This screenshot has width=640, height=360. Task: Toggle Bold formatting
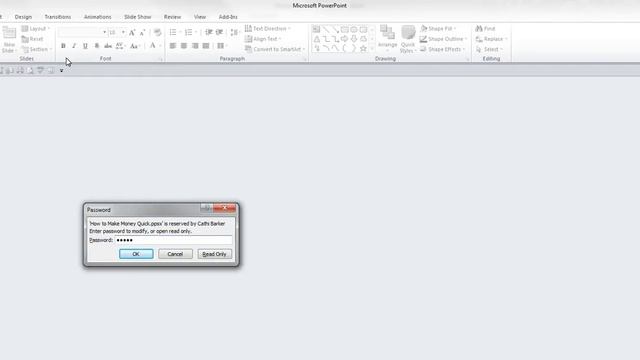pos(63,46)
